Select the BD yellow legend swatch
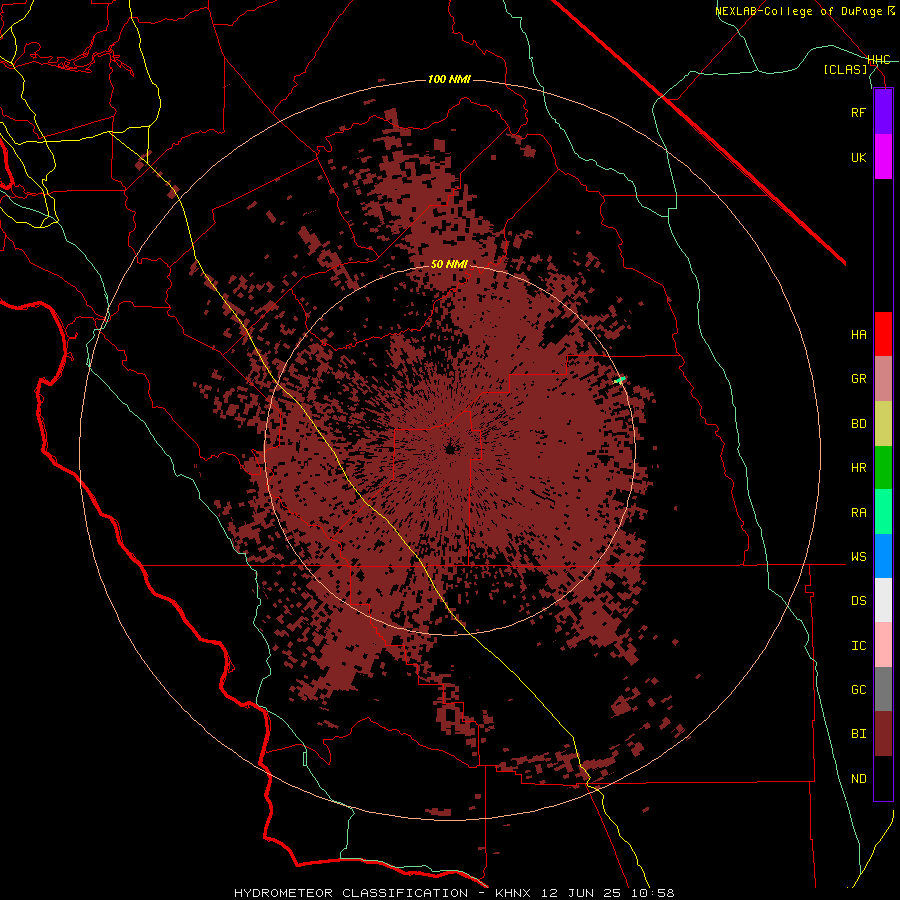This screenshot has height=900, width=900. (x=883, y=424)
